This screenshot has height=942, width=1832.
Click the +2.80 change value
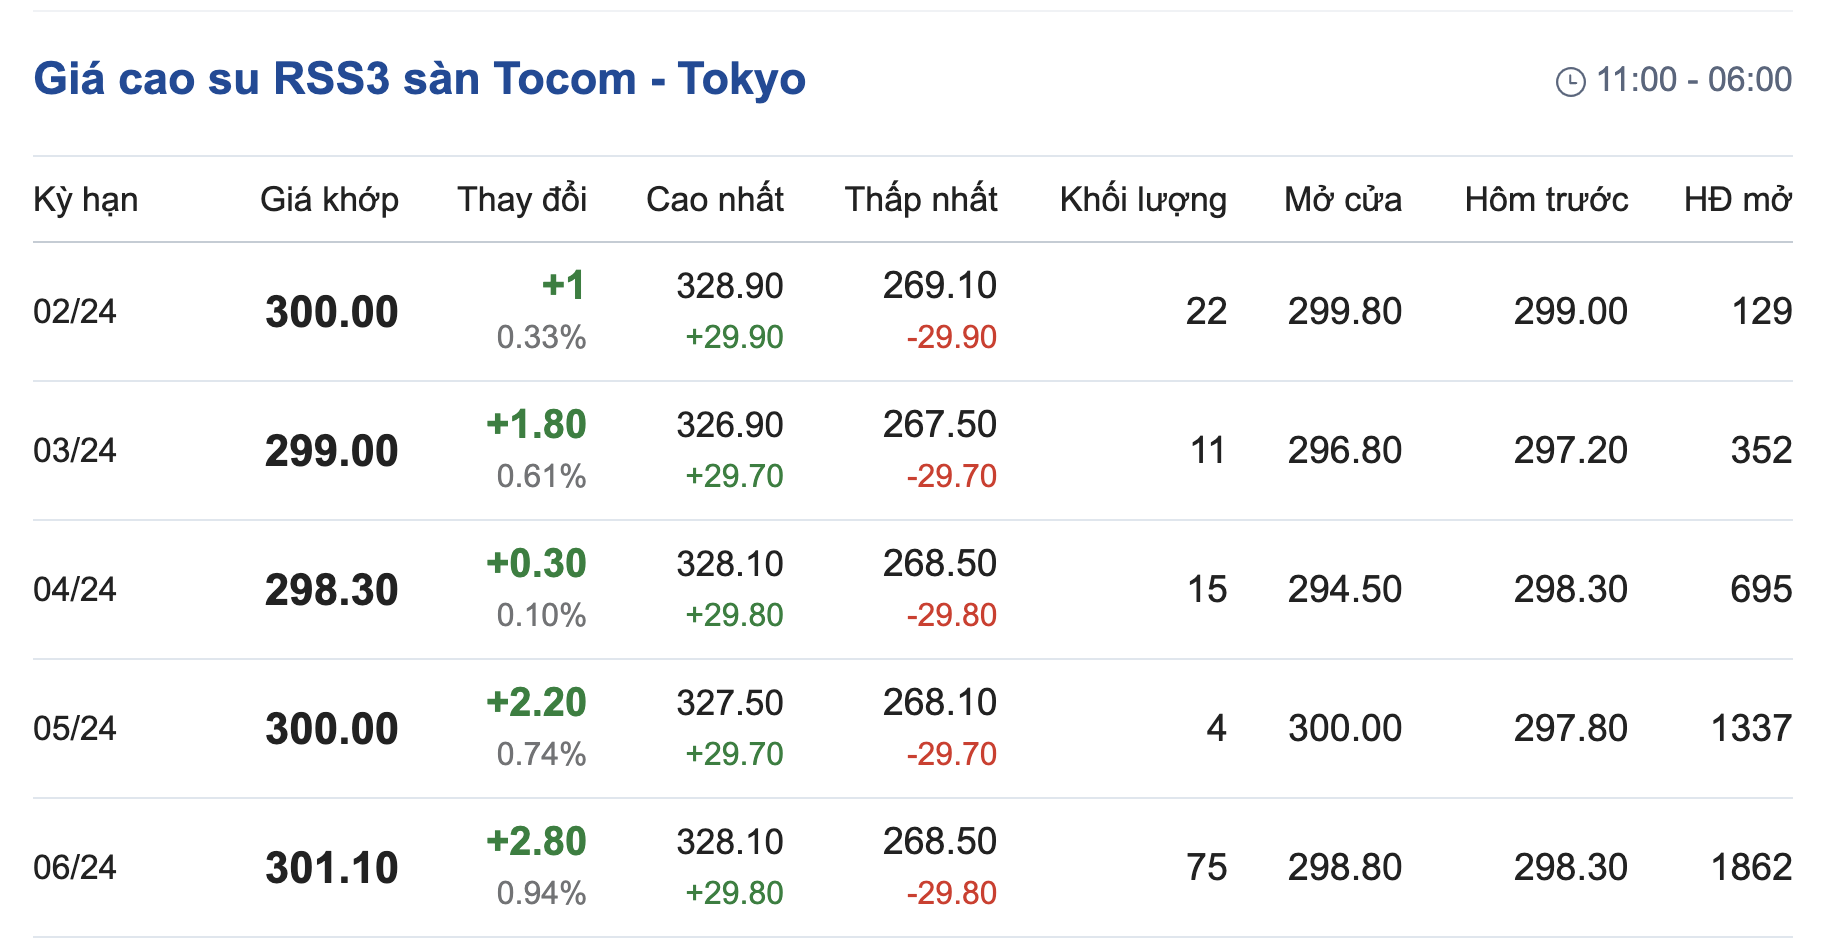536,842
